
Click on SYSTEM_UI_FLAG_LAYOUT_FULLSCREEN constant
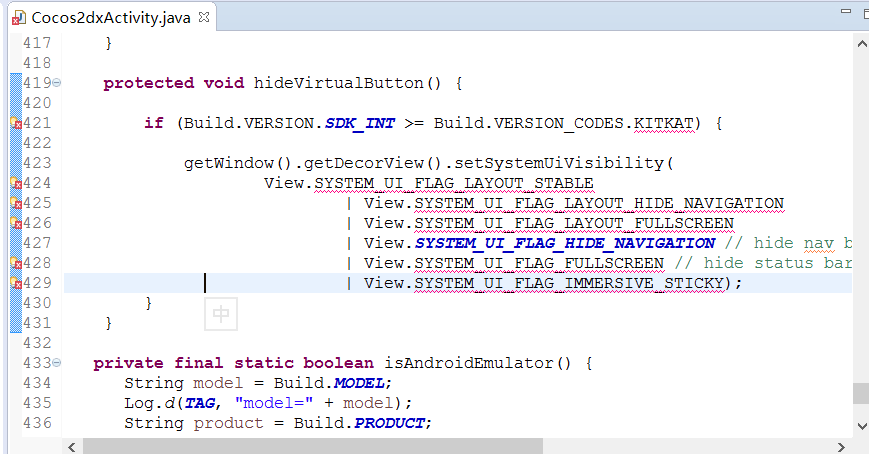click(574, 223)
